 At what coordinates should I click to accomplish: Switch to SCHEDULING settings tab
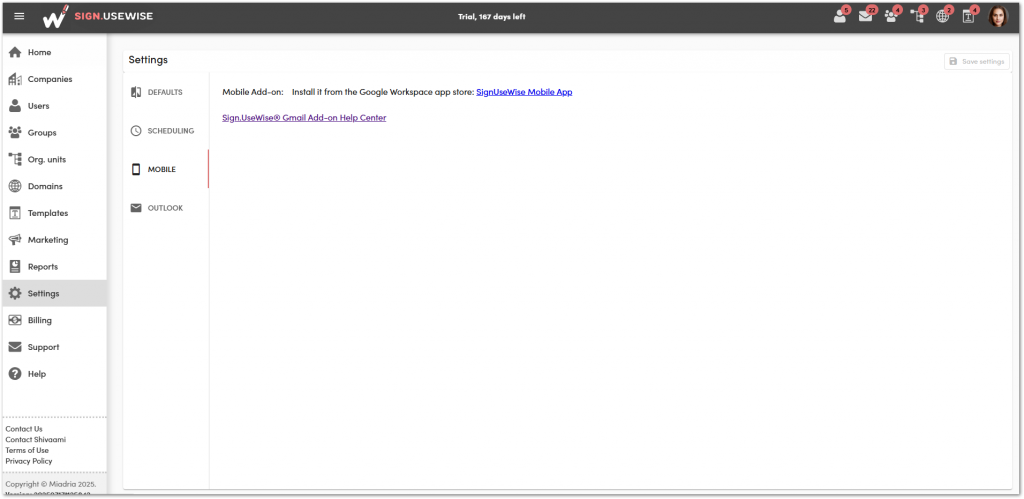coord(166,131)
